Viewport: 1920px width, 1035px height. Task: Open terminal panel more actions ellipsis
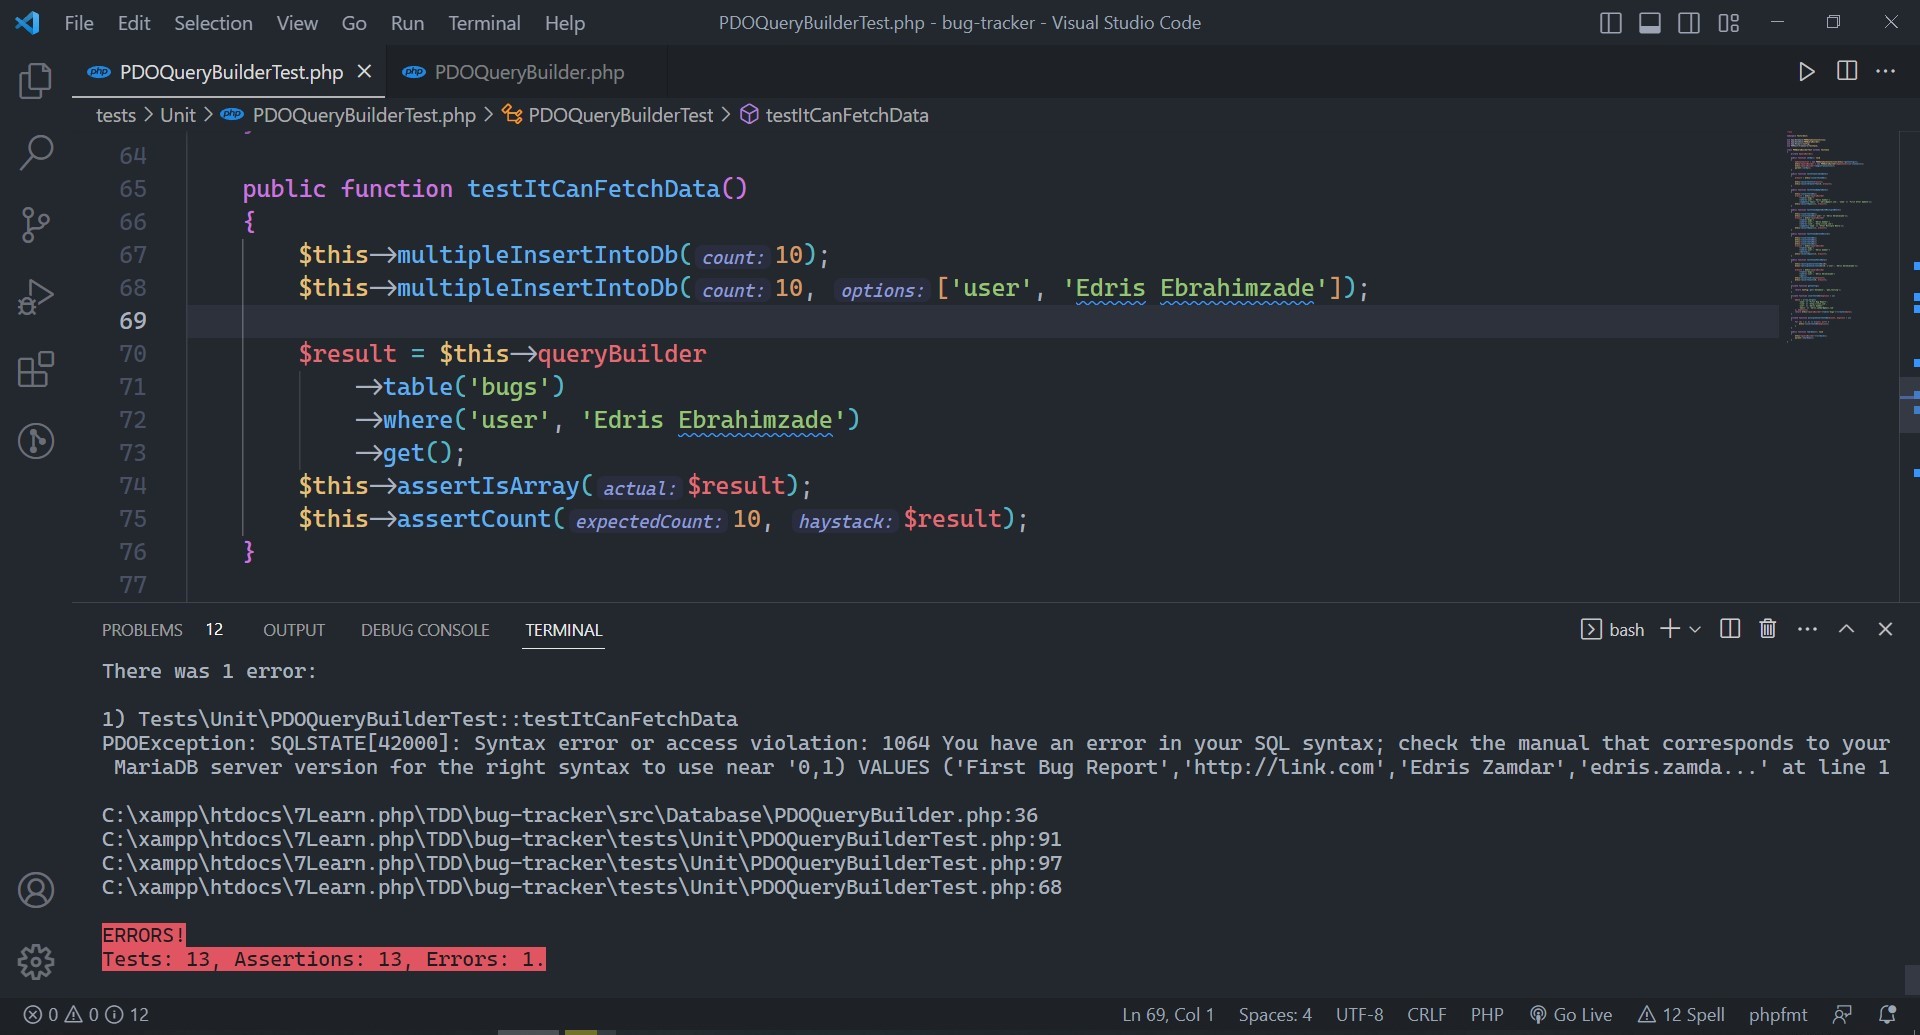[x=1807, y=629]
